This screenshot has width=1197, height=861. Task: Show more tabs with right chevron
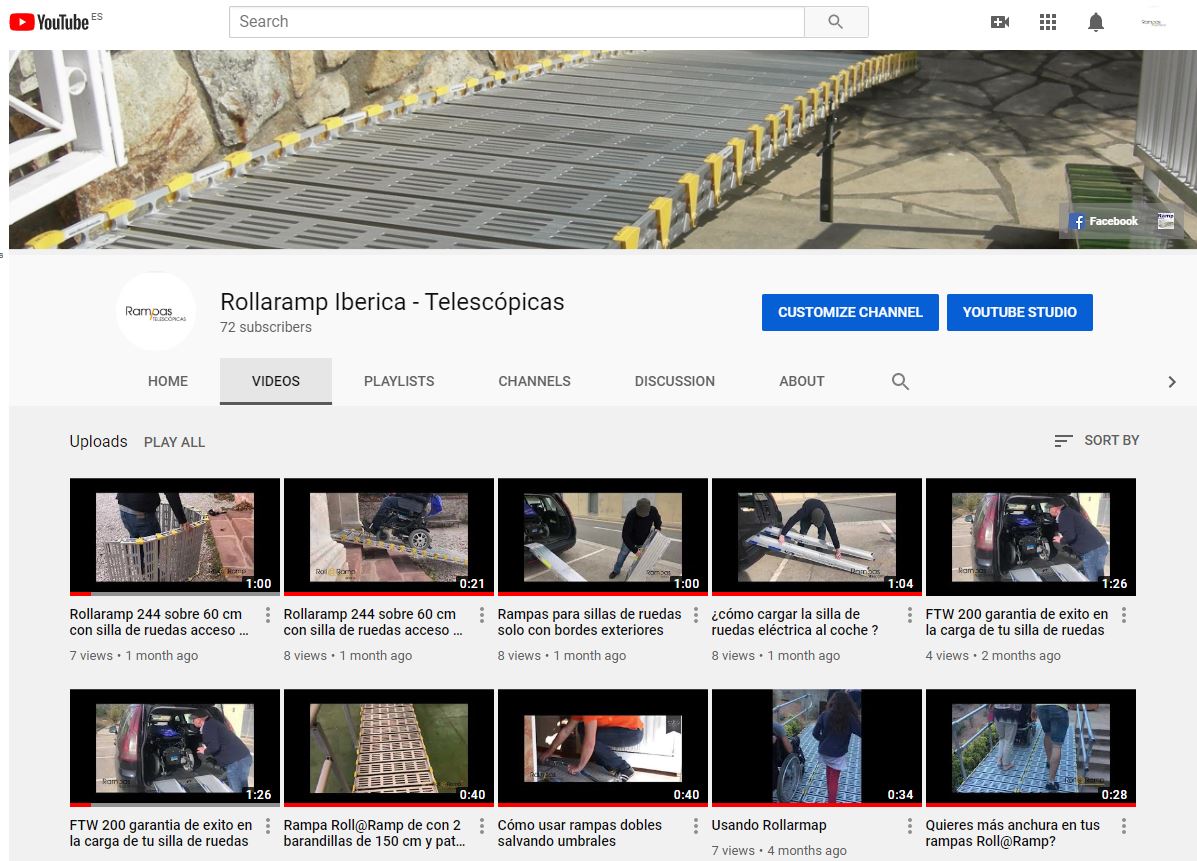(1172, 382)
